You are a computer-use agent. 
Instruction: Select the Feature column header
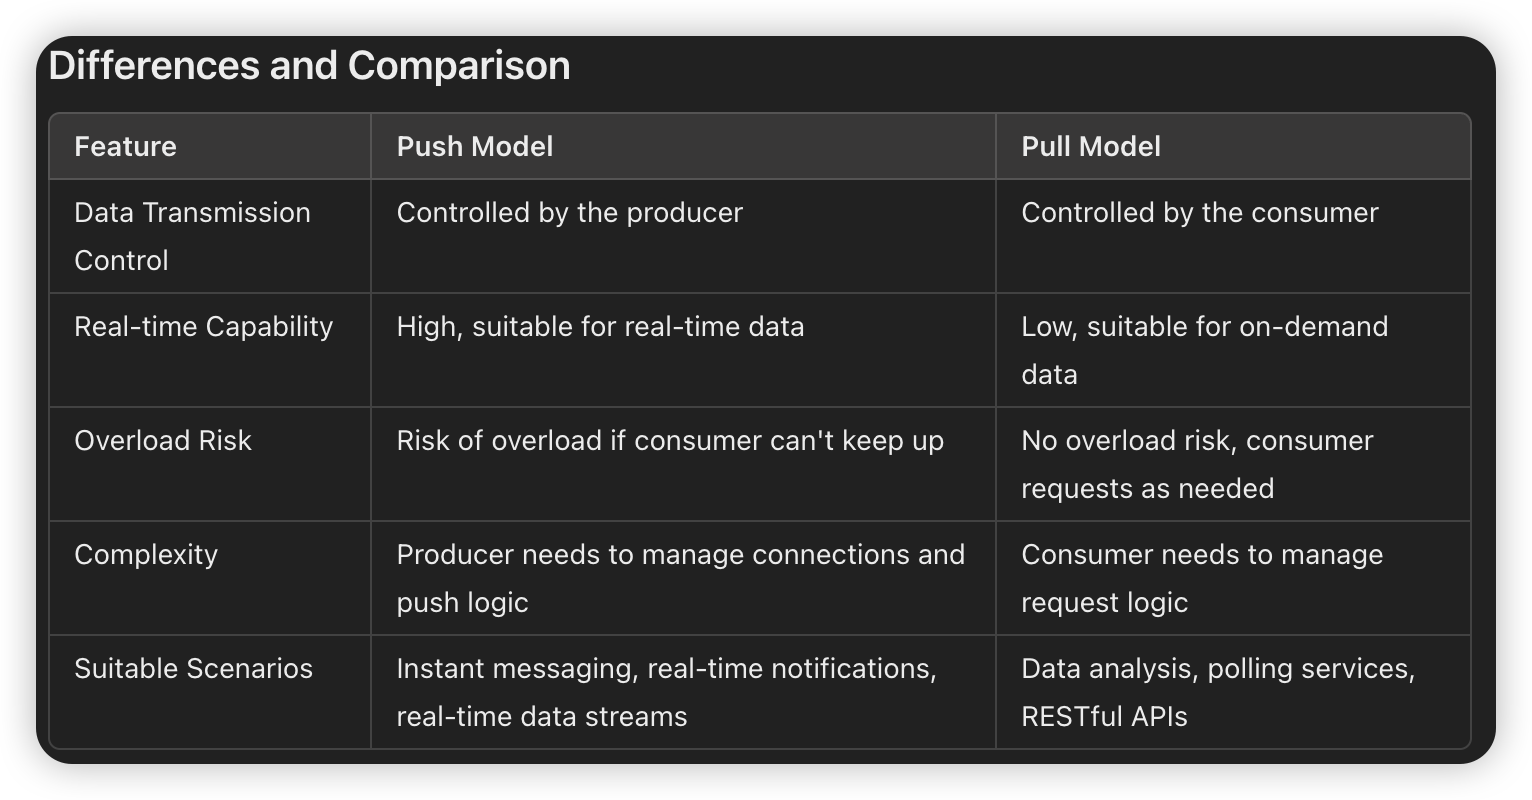tap(210, 146)
